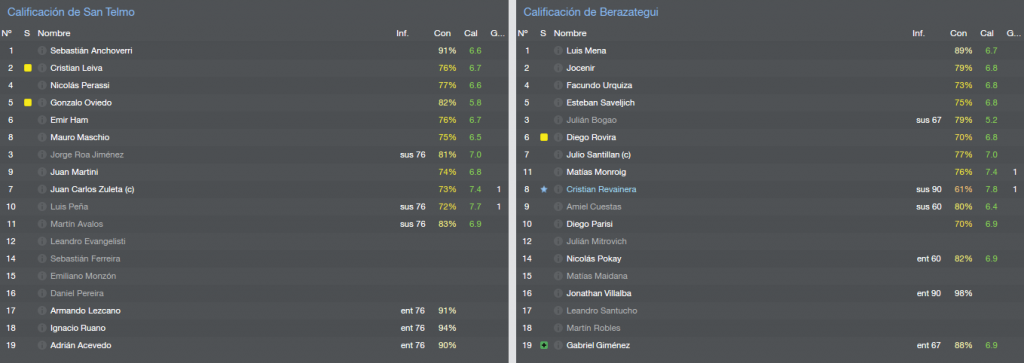This screenshot has height=363, width=1024.
Task: Click yellow card icon for Cristian Leiva
Action: coord(27,68)
